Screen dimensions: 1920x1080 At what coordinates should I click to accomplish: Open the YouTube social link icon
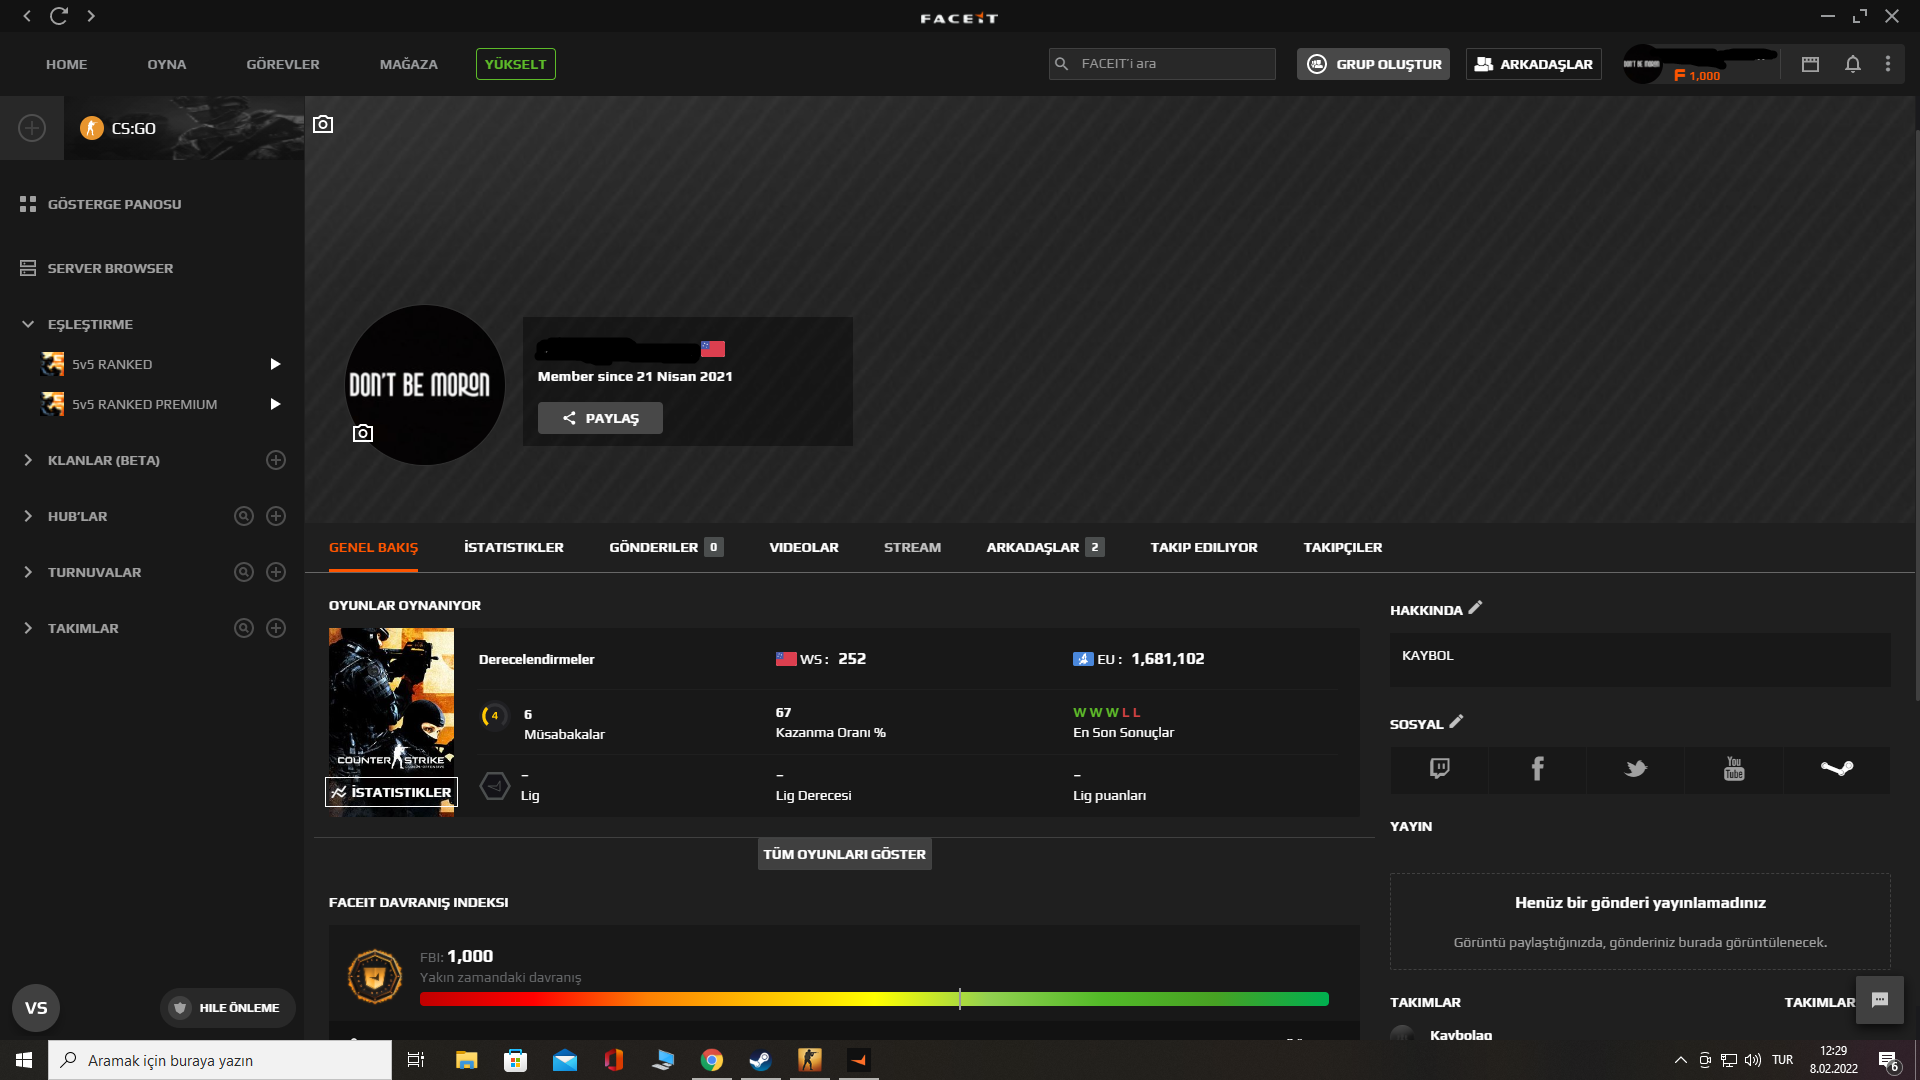pyautogui.click(x=1734, y=769)
